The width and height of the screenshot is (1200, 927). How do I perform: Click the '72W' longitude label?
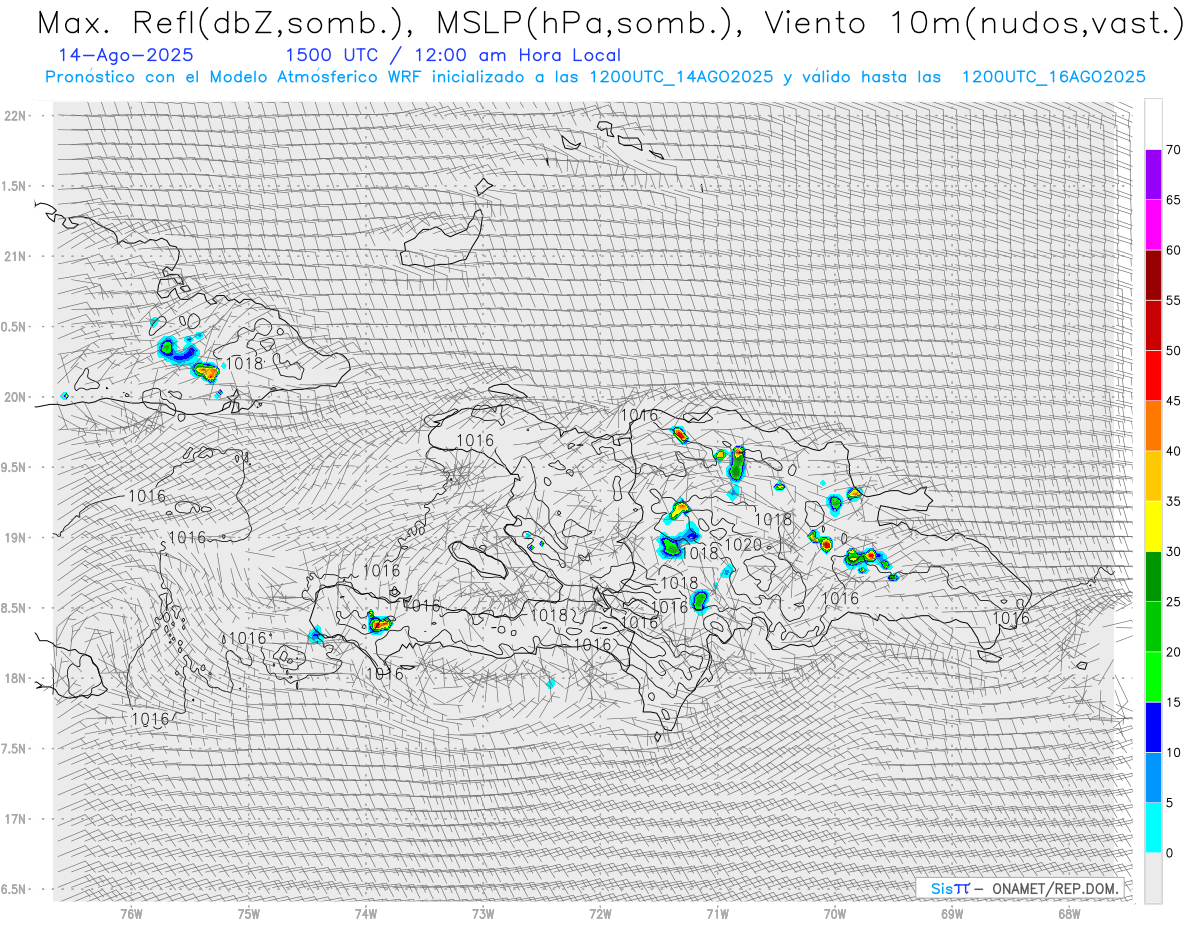click(600, 914)
